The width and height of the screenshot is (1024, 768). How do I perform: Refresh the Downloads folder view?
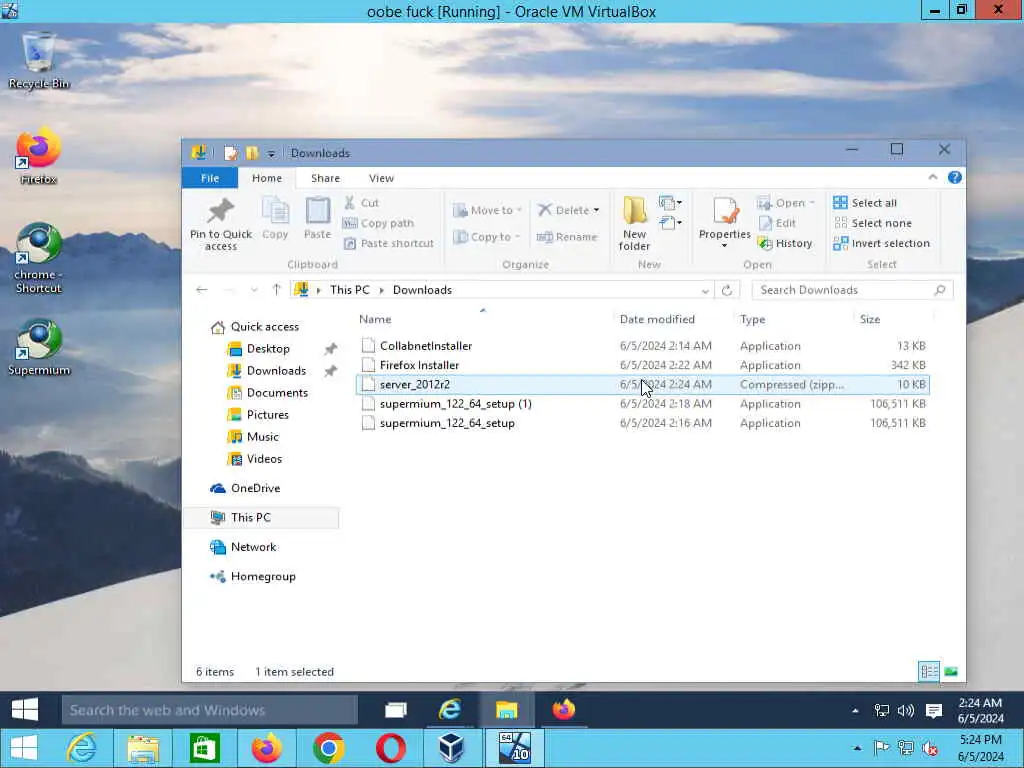[727, 290]
